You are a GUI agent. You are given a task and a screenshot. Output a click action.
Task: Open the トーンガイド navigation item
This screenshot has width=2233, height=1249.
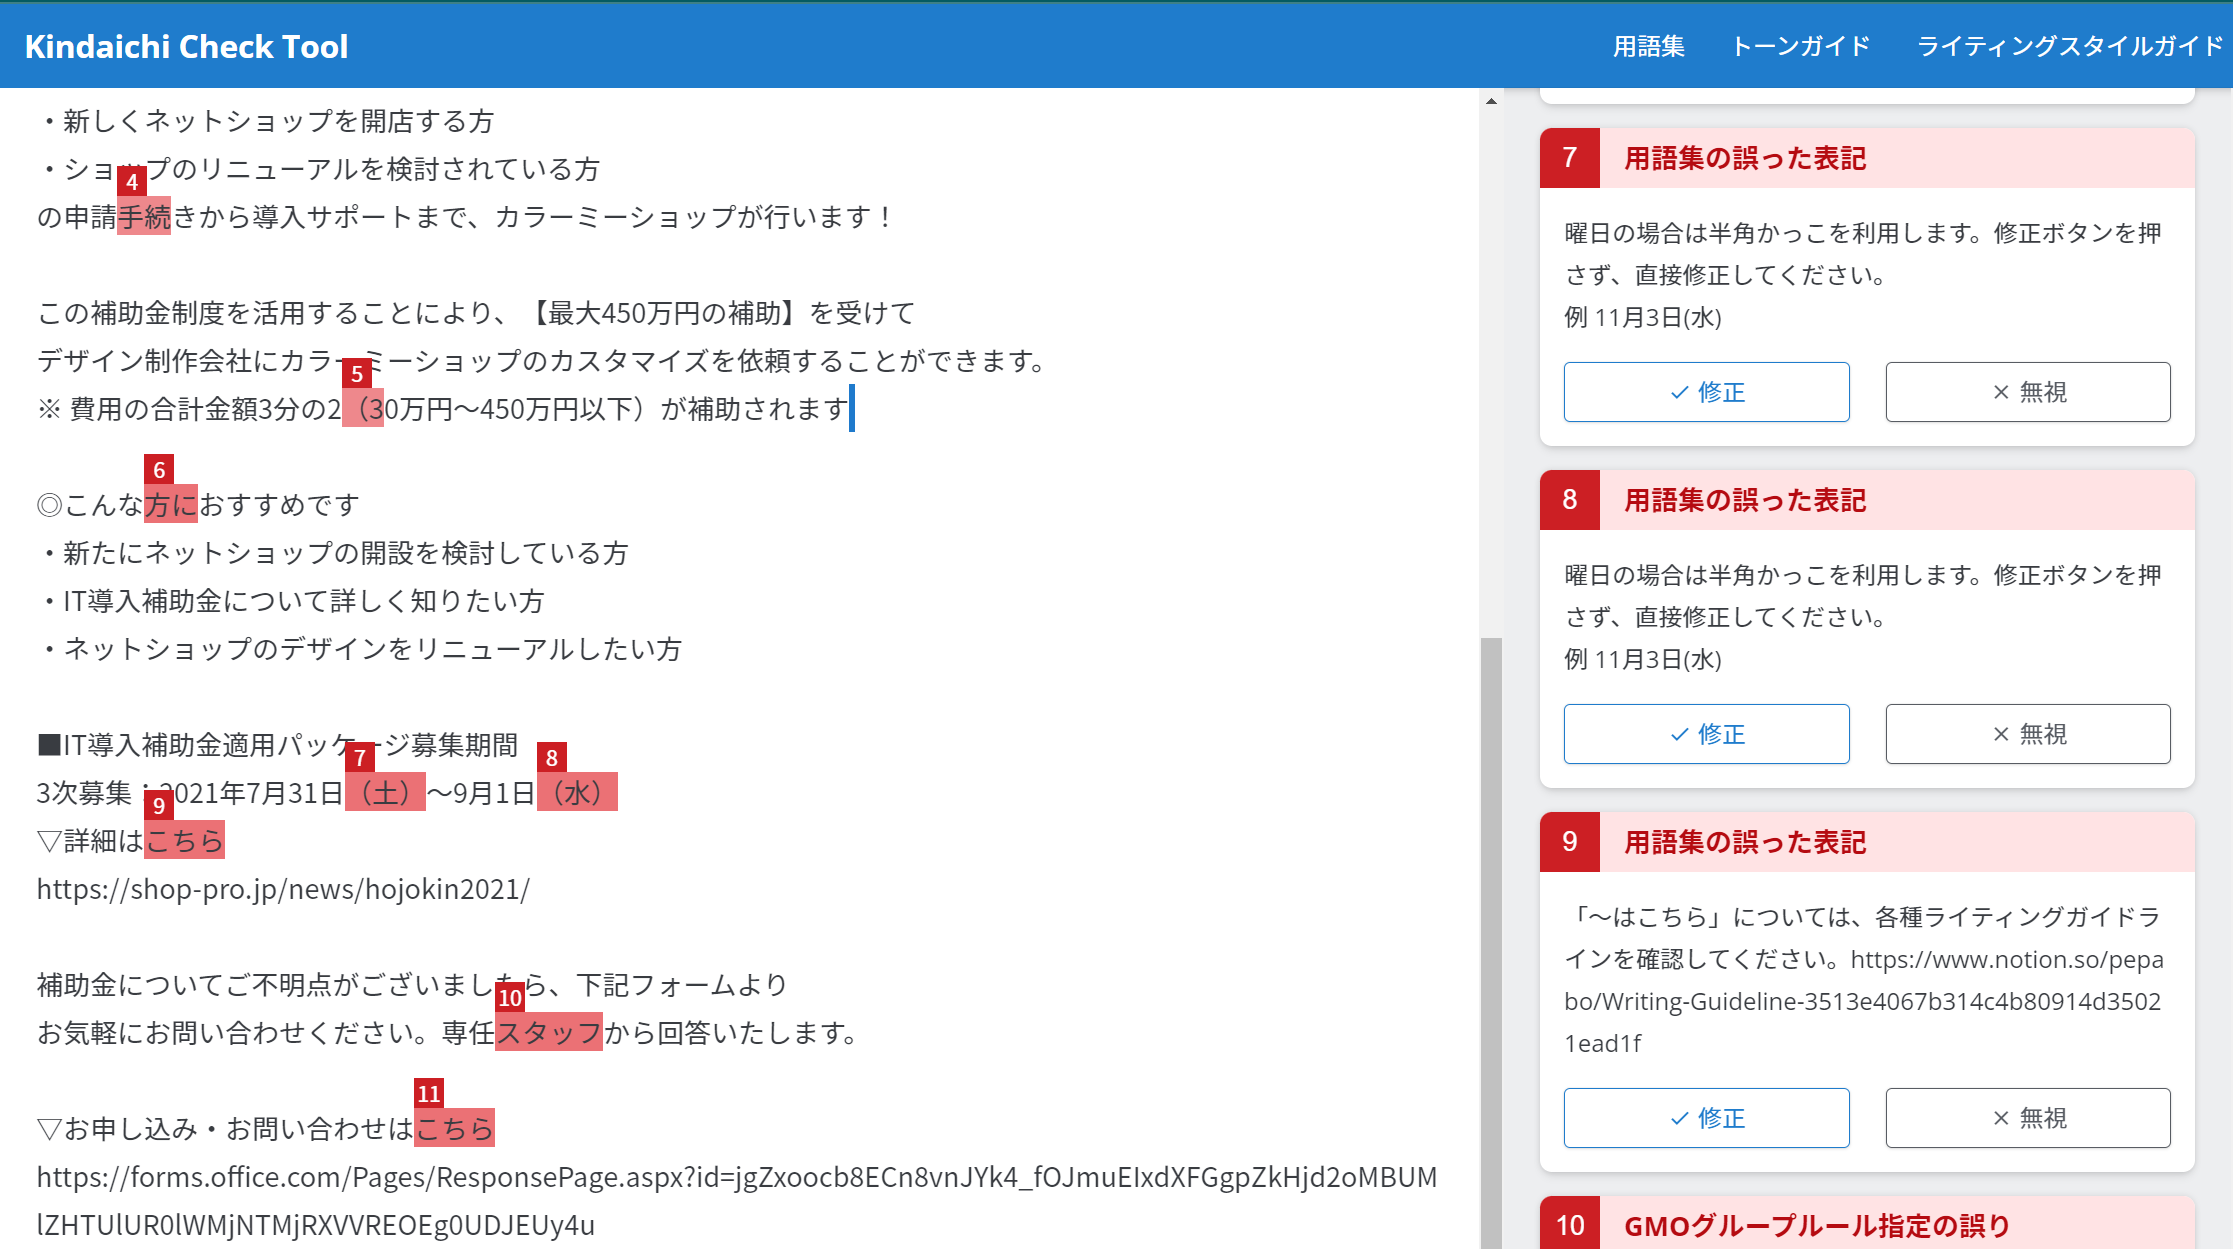(1800, 45)
